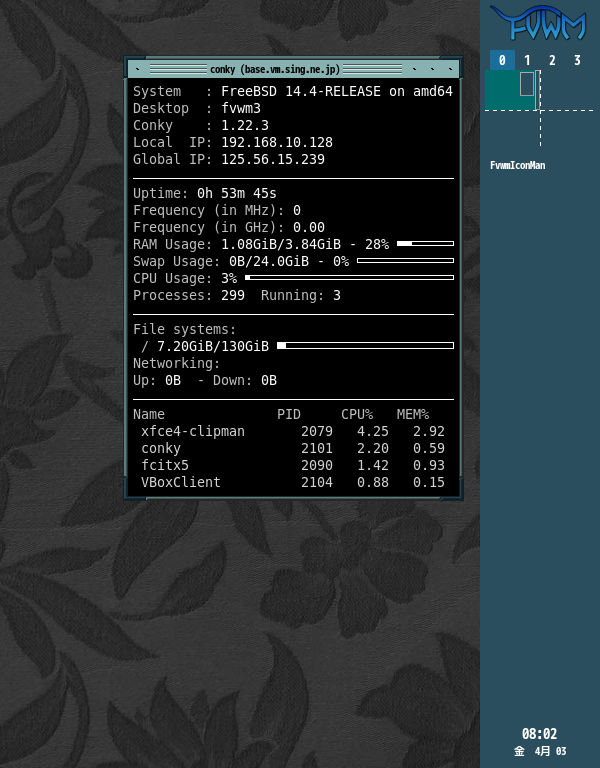The height and width of the screenshot is (768, 600).
Task: Click the xfce4-clipman process row
Action: point(292,431)
